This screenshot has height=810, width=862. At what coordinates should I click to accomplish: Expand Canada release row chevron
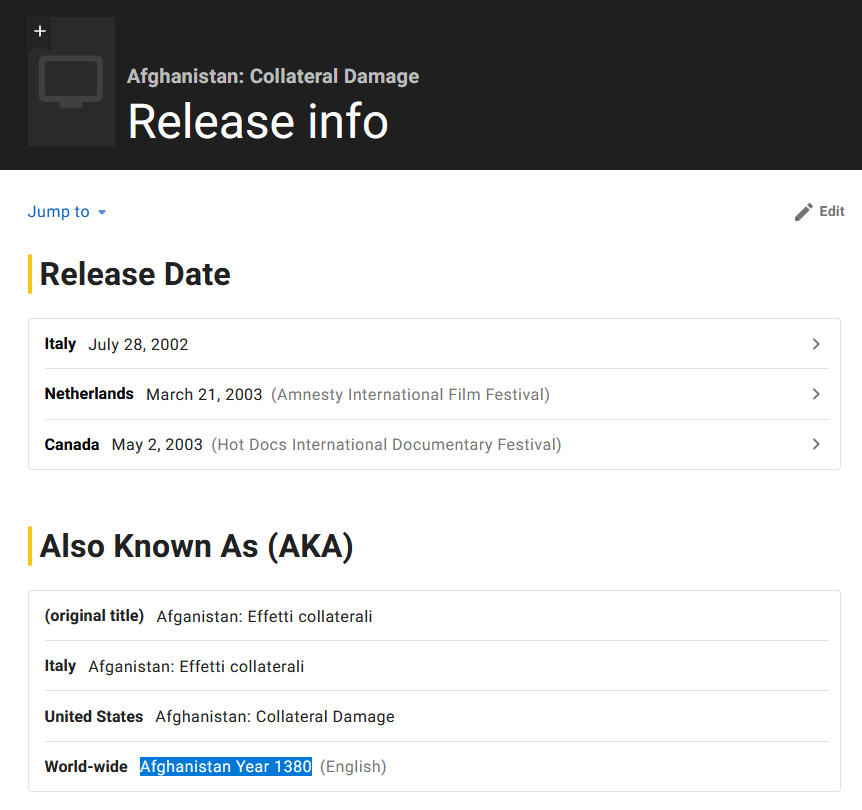click(x=816, y=444)
